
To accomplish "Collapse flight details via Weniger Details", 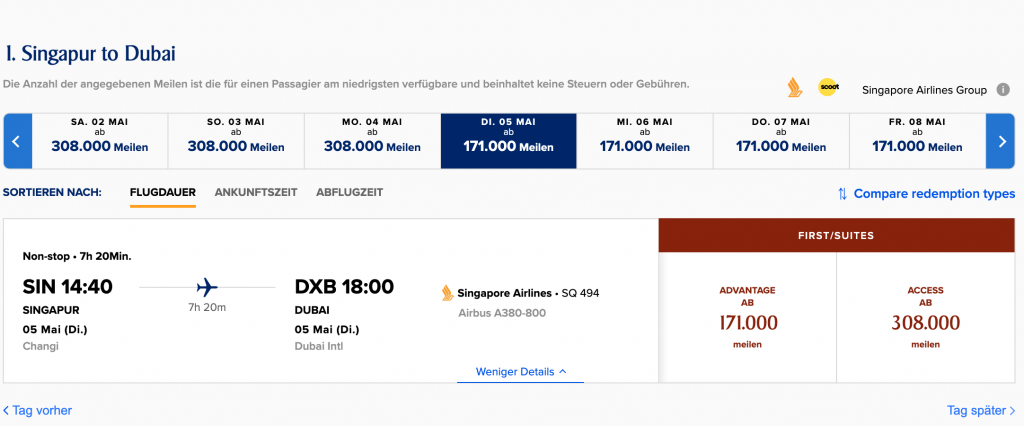I will [x=520, y=371].
